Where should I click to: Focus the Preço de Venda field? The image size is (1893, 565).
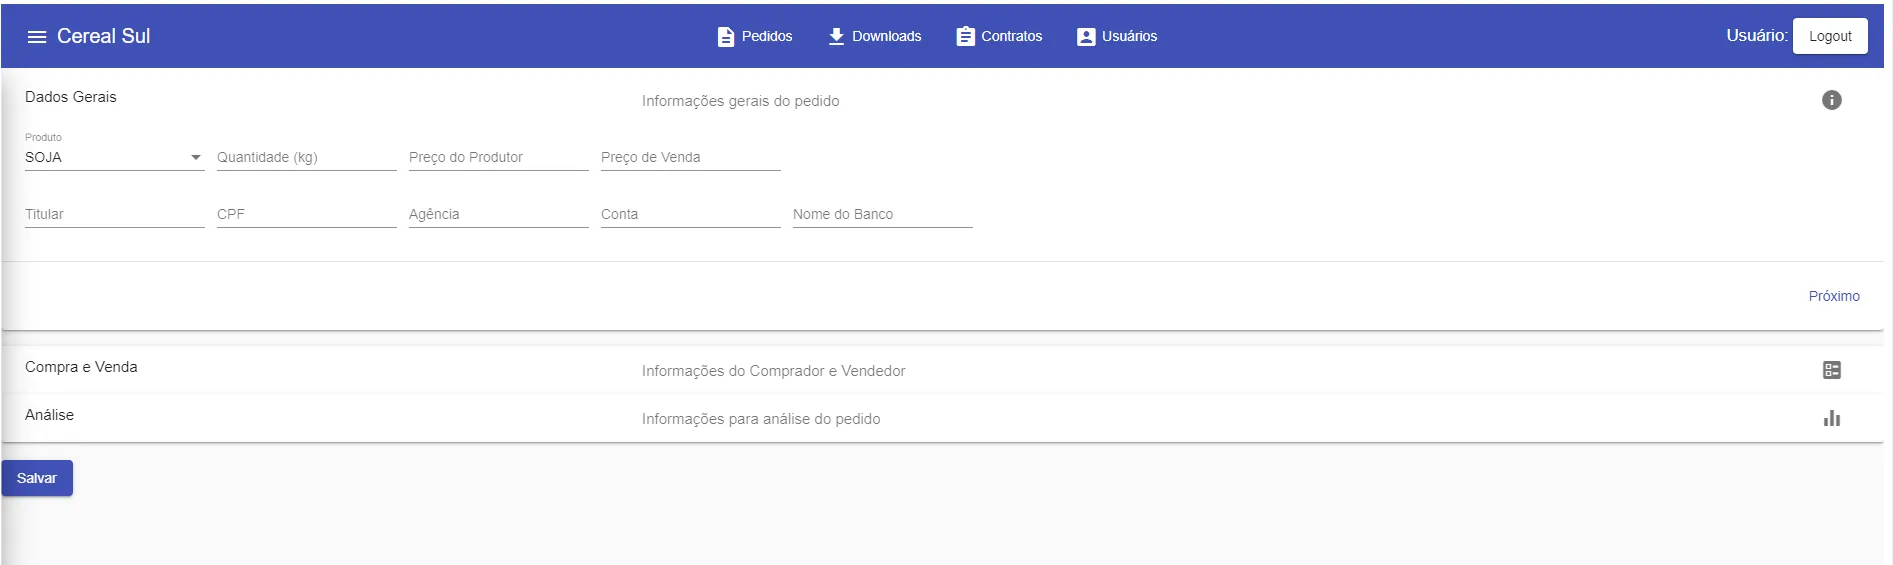tap(690, 157)
